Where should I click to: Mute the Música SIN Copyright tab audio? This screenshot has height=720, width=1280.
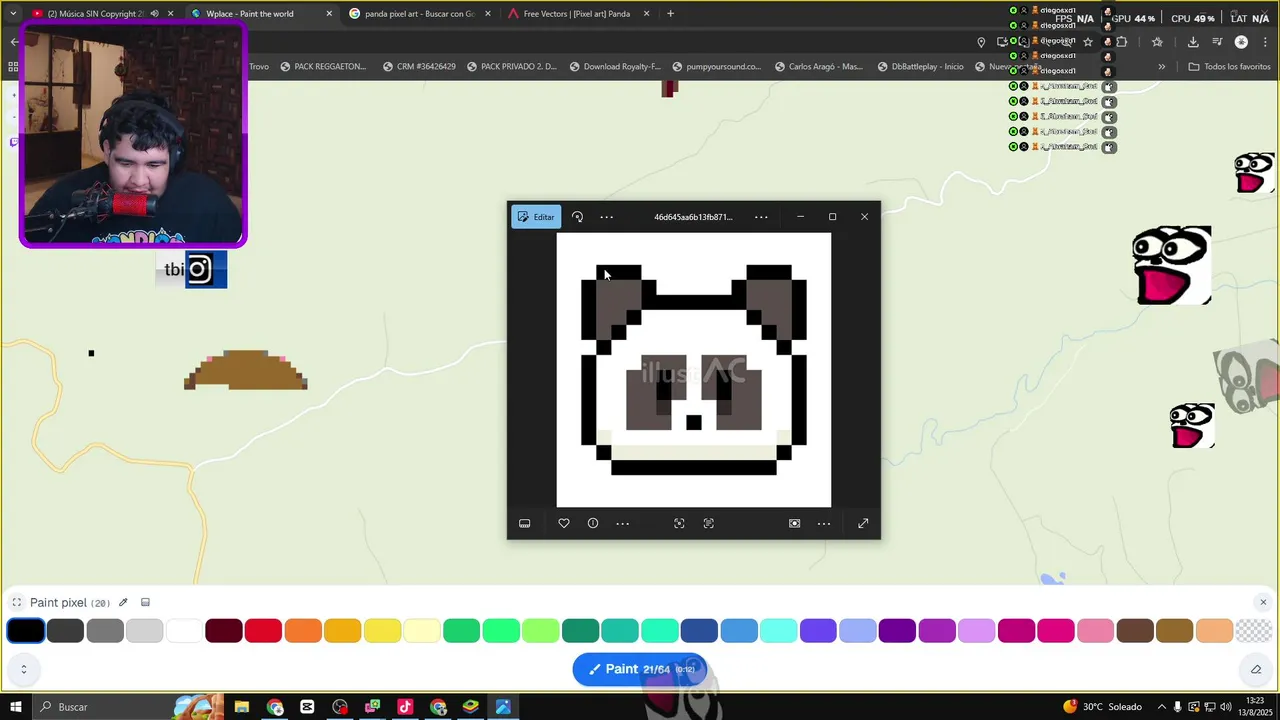click(x=154, y=14)
